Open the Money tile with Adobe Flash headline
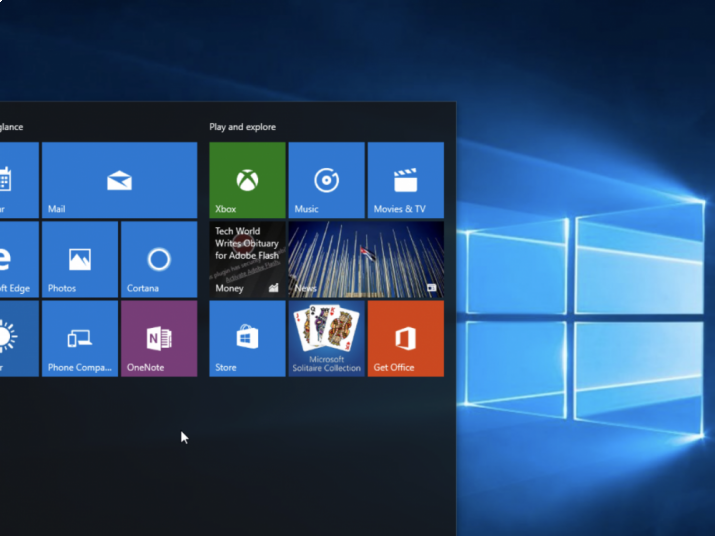This screenshot has width=715, height=536. 248,260
